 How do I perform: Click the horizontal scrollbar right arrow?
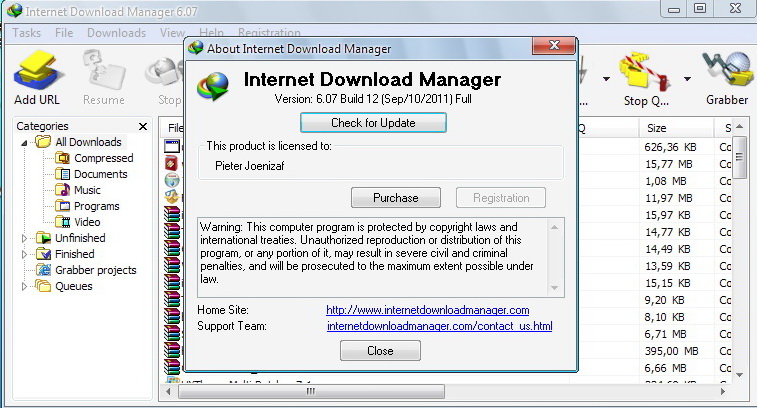[722, 392]
